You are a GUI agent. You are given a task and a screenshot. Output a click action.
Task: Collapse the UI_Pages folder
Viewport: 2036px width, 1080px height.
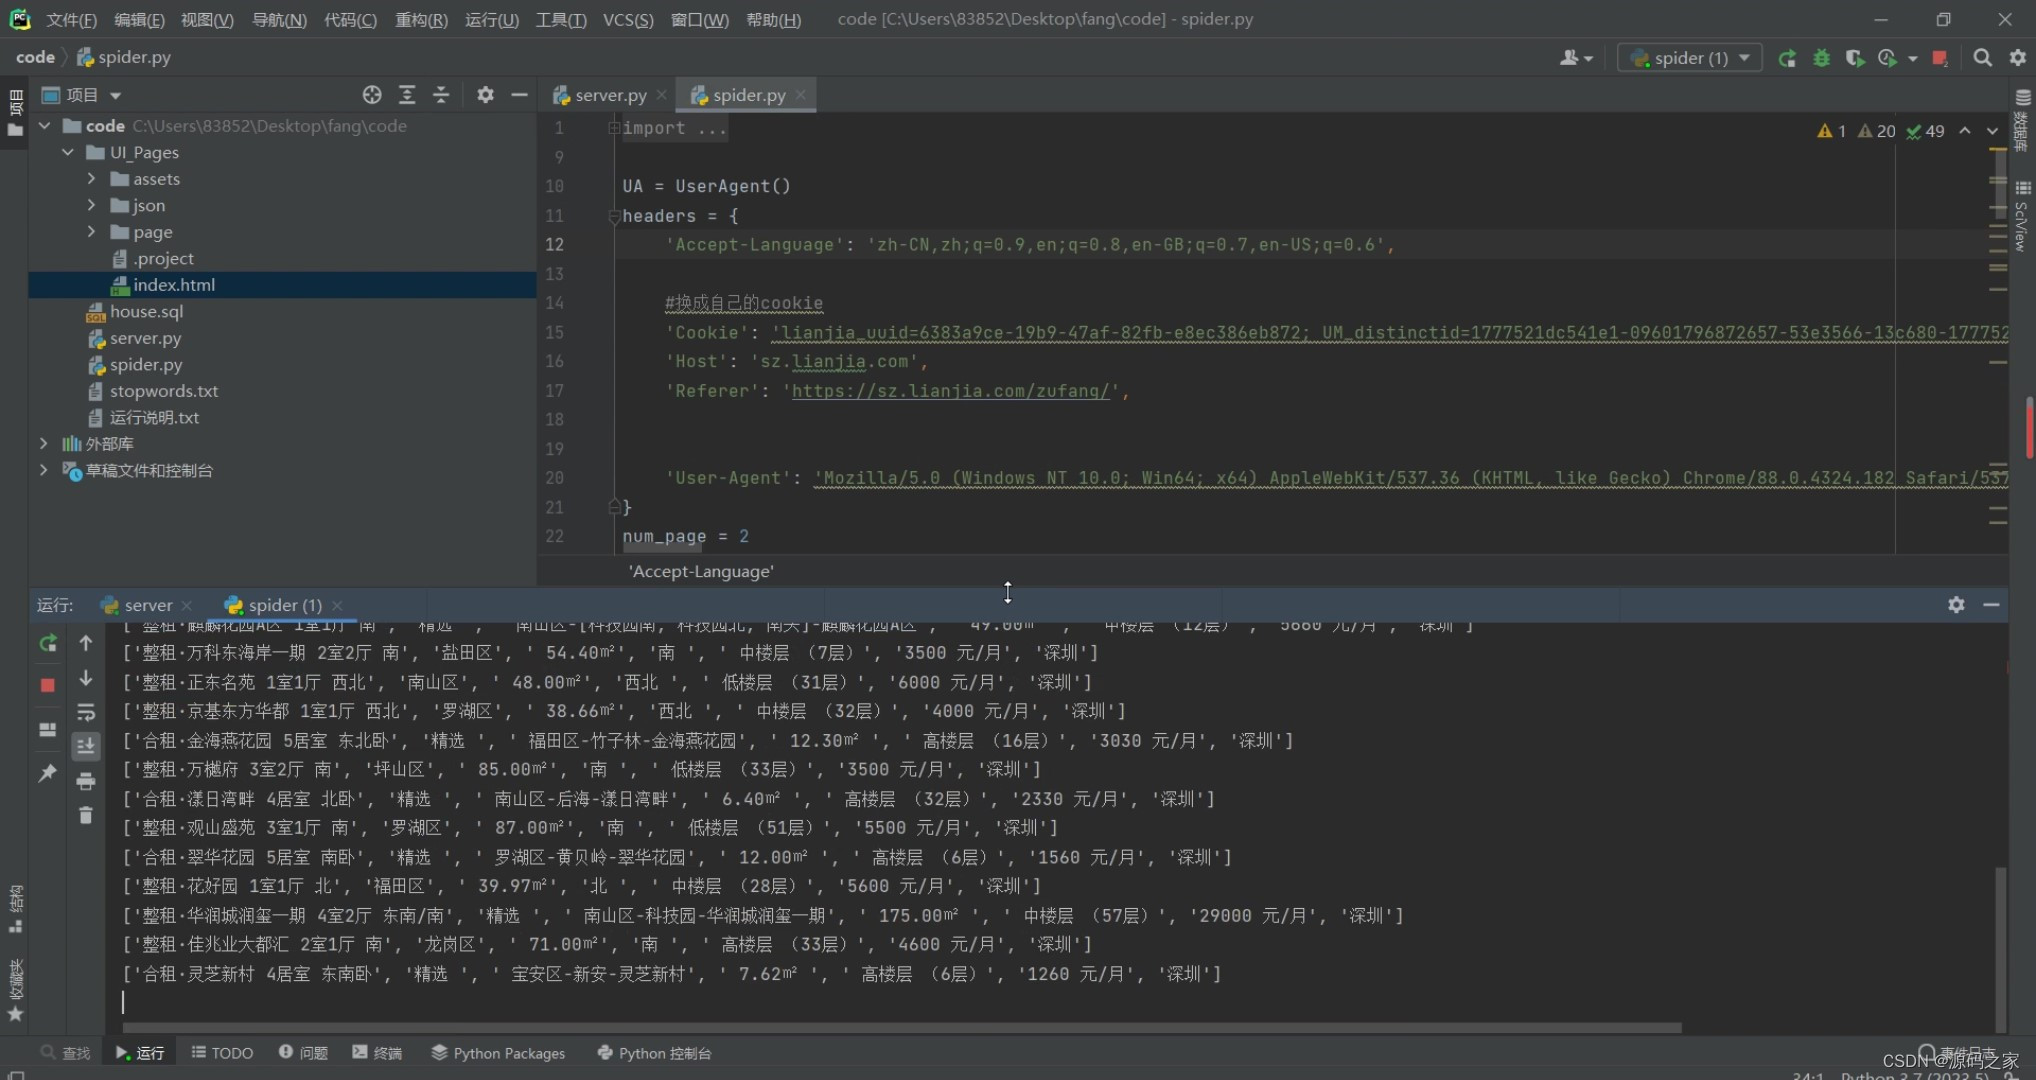point(68,152)
